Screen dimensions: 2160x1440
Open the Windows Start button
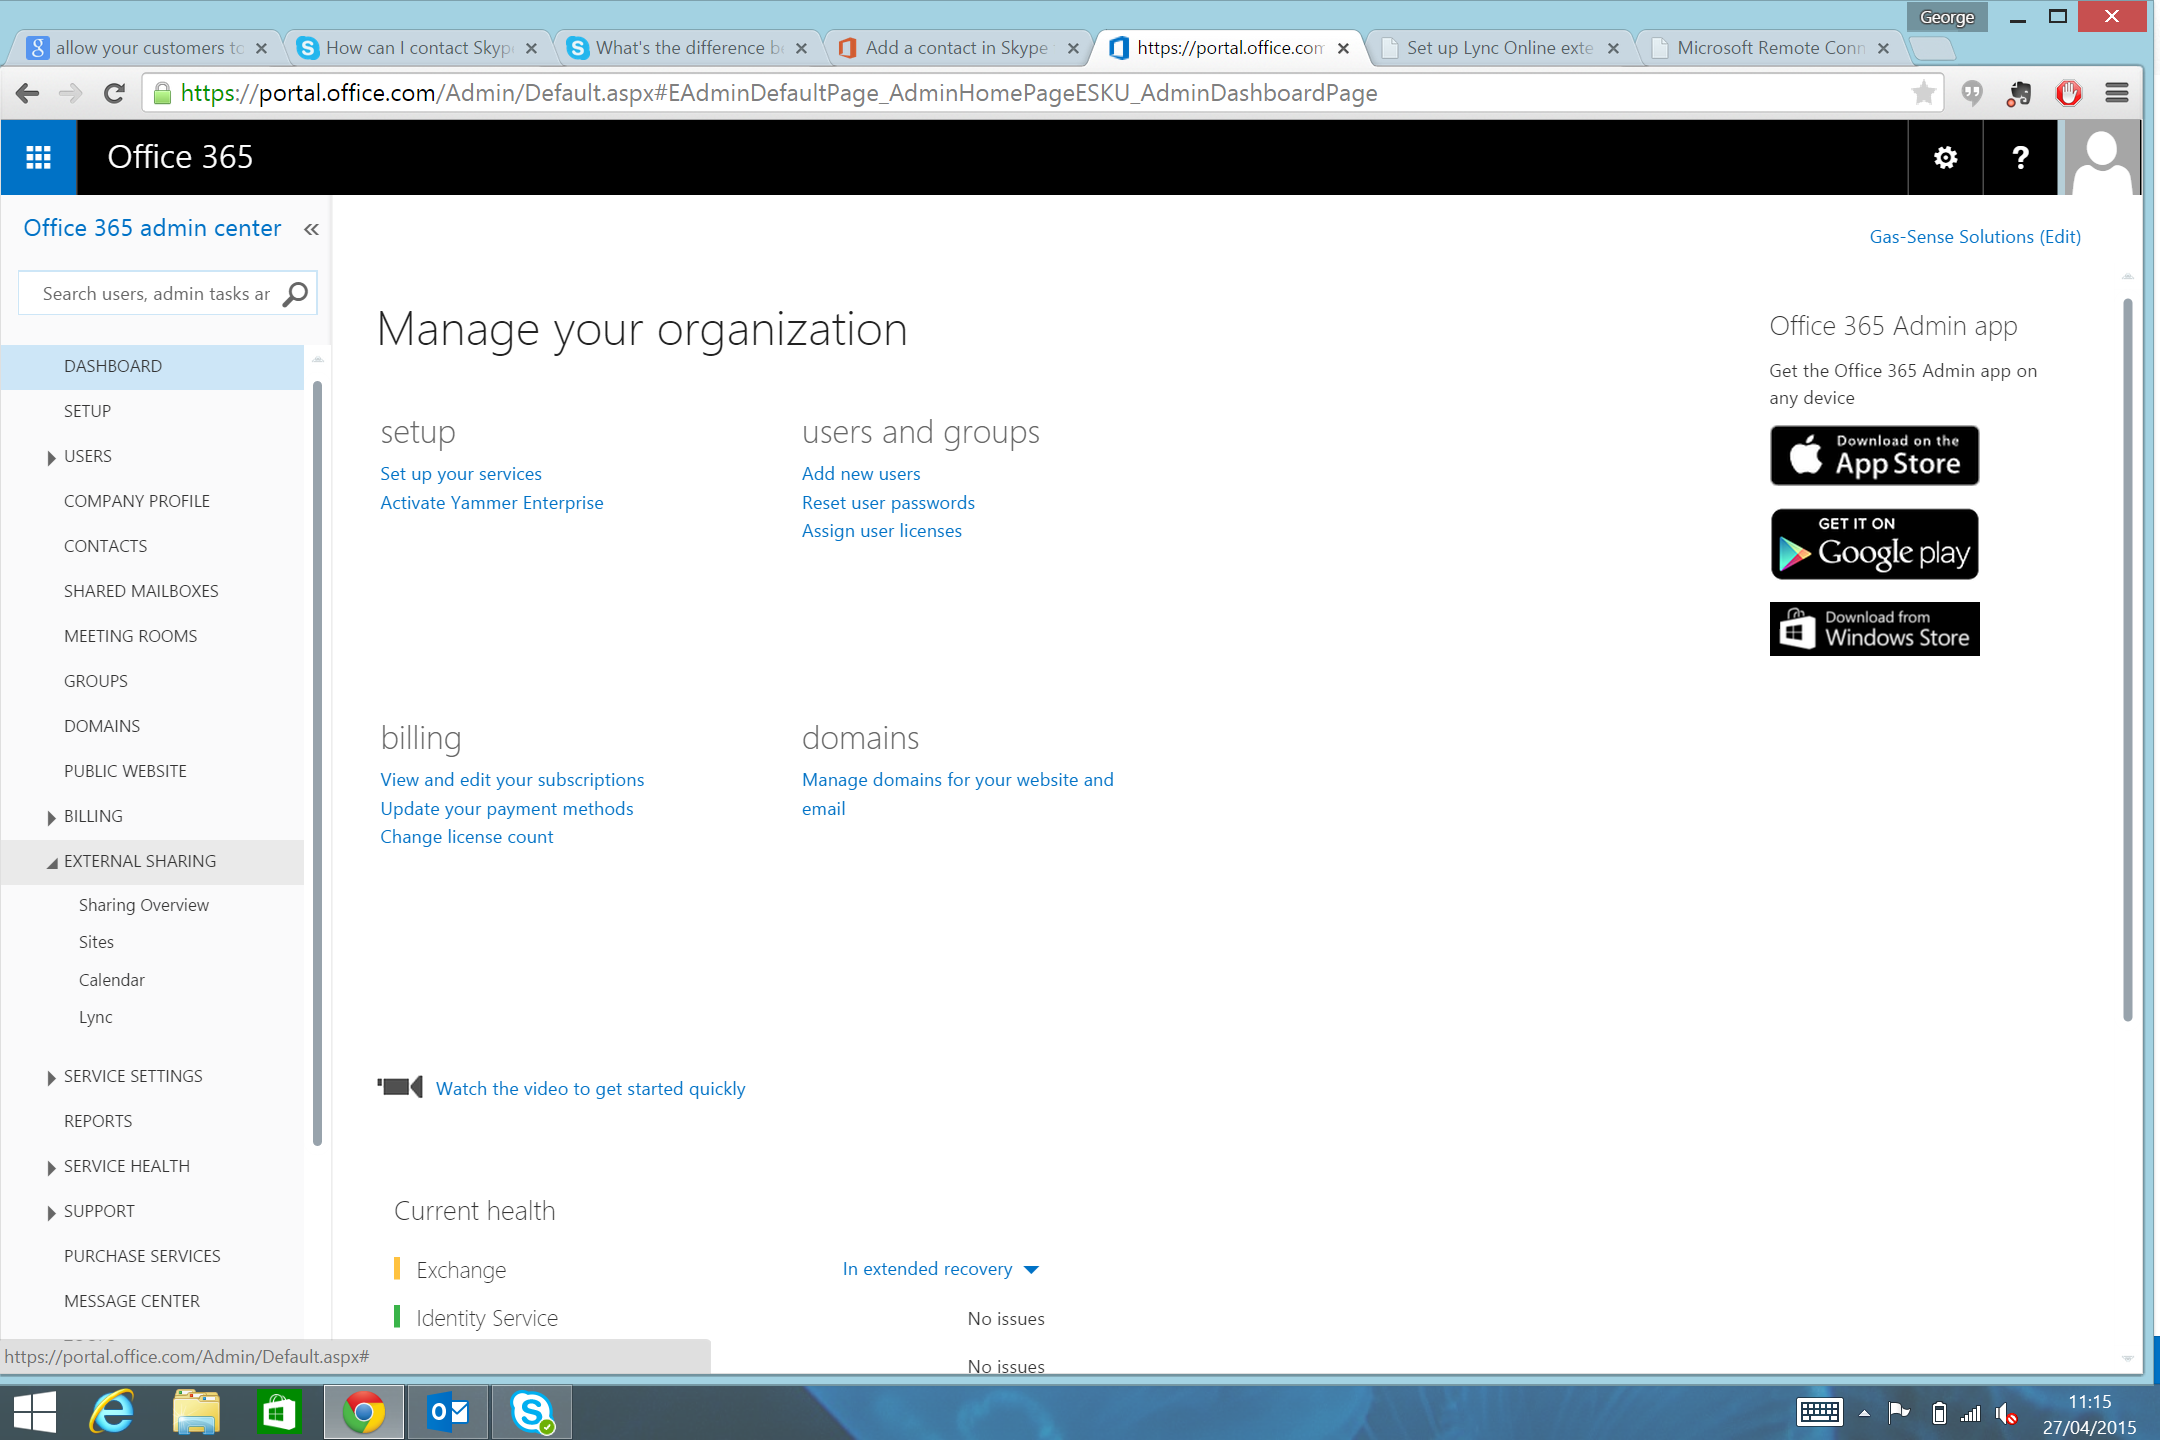35,1412
